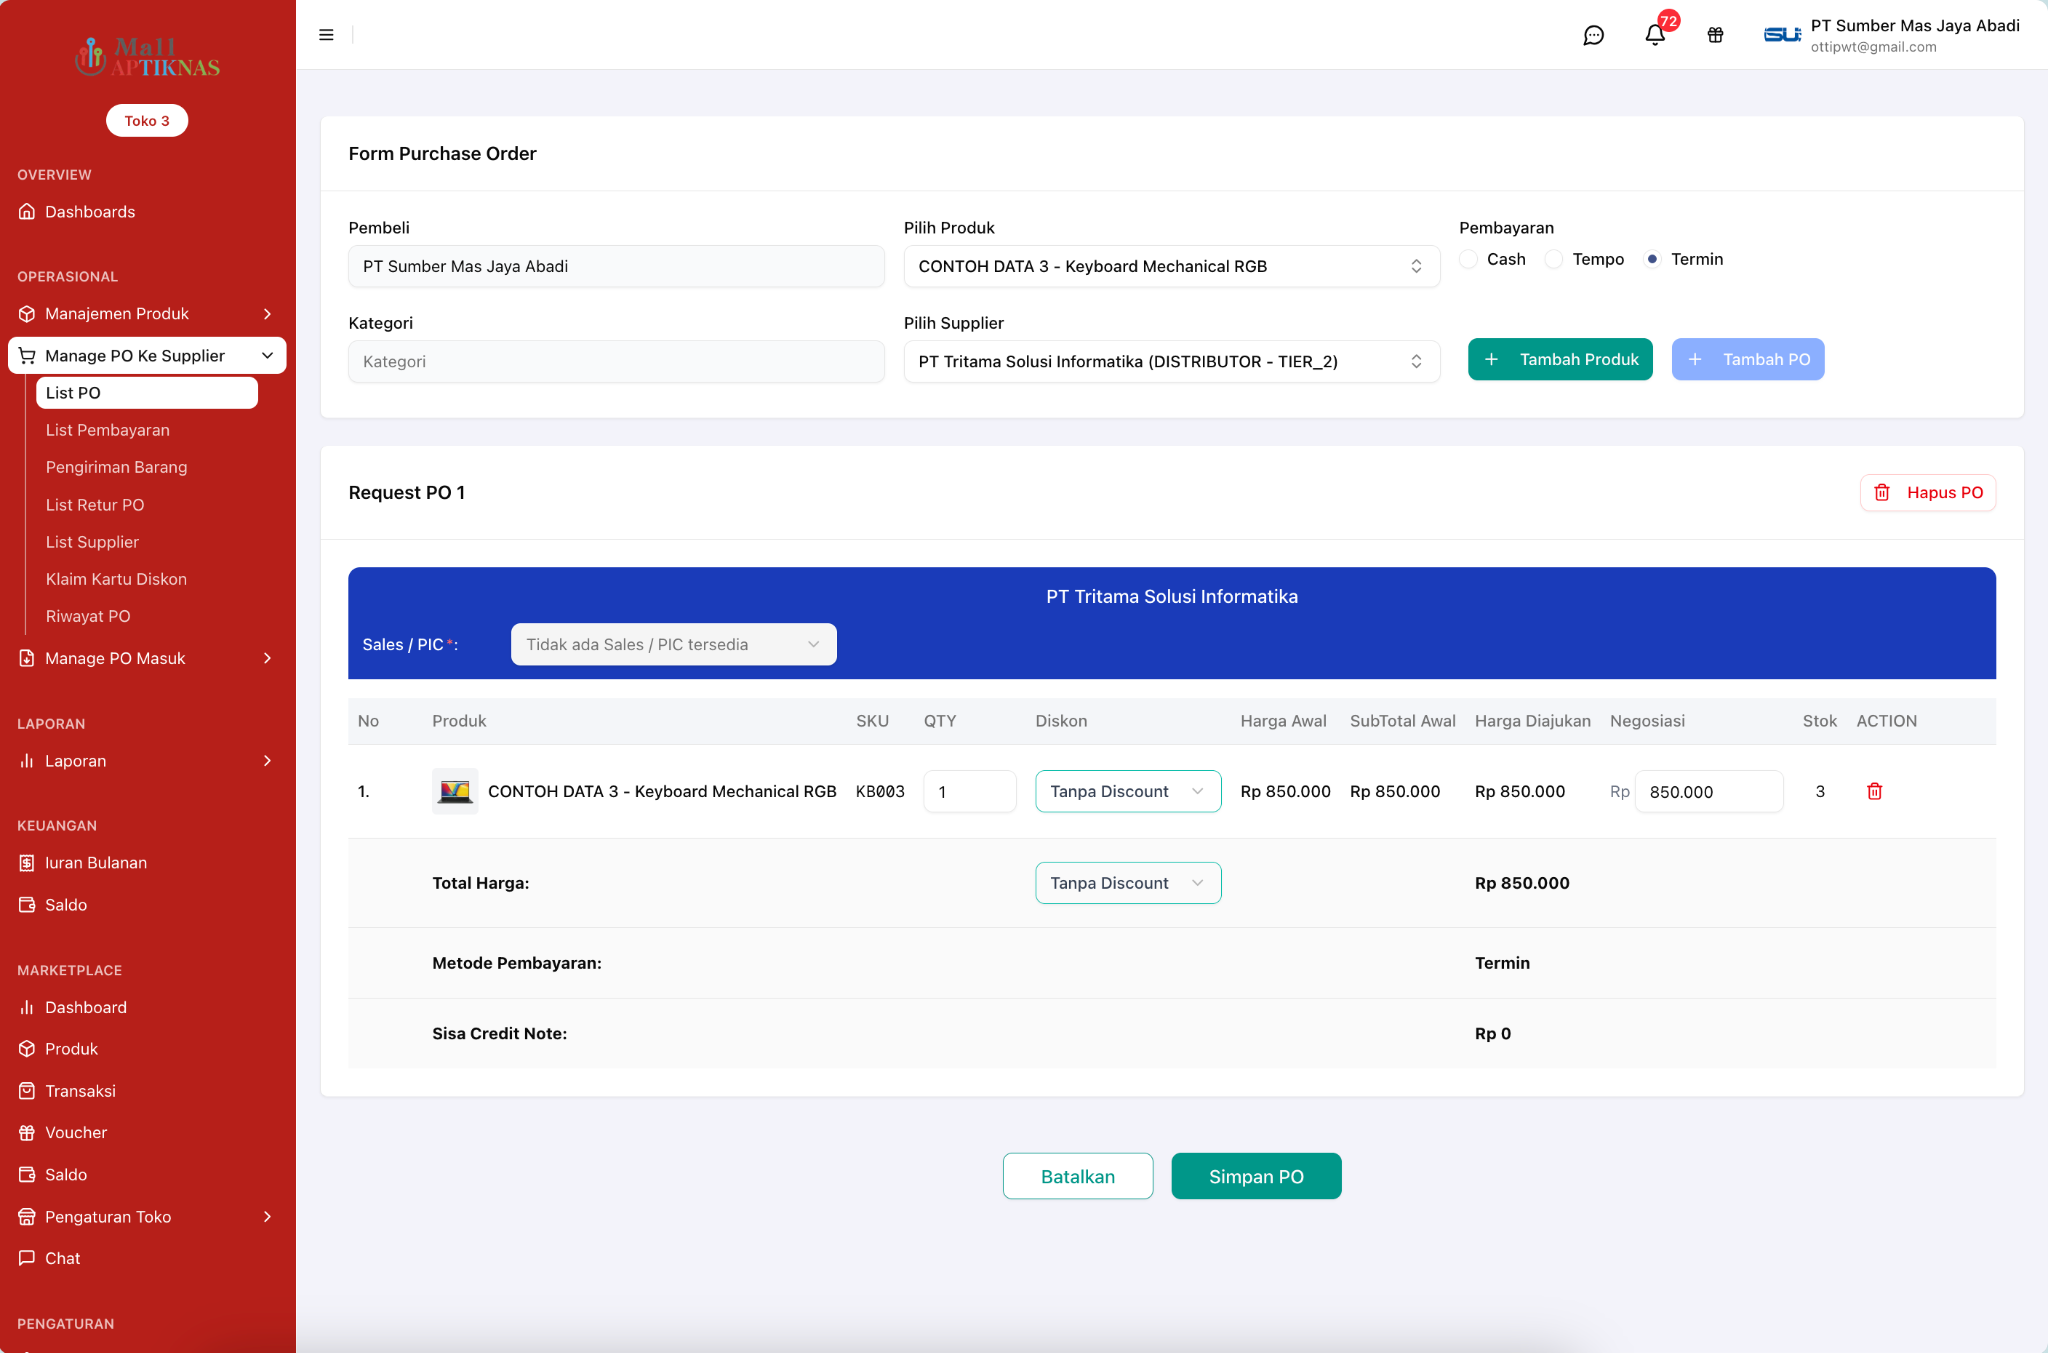2048x1353 pixels.
Task: Open Klaim Kartu Diskon submenu item
Action: (116, 579)
